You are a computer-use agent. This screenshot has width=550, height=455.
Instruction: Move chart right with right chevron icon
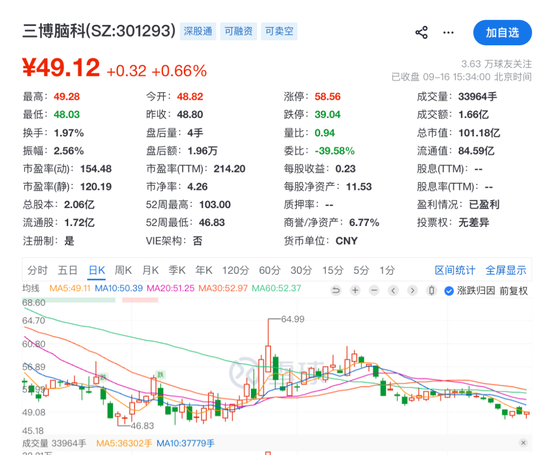(412, 290)
